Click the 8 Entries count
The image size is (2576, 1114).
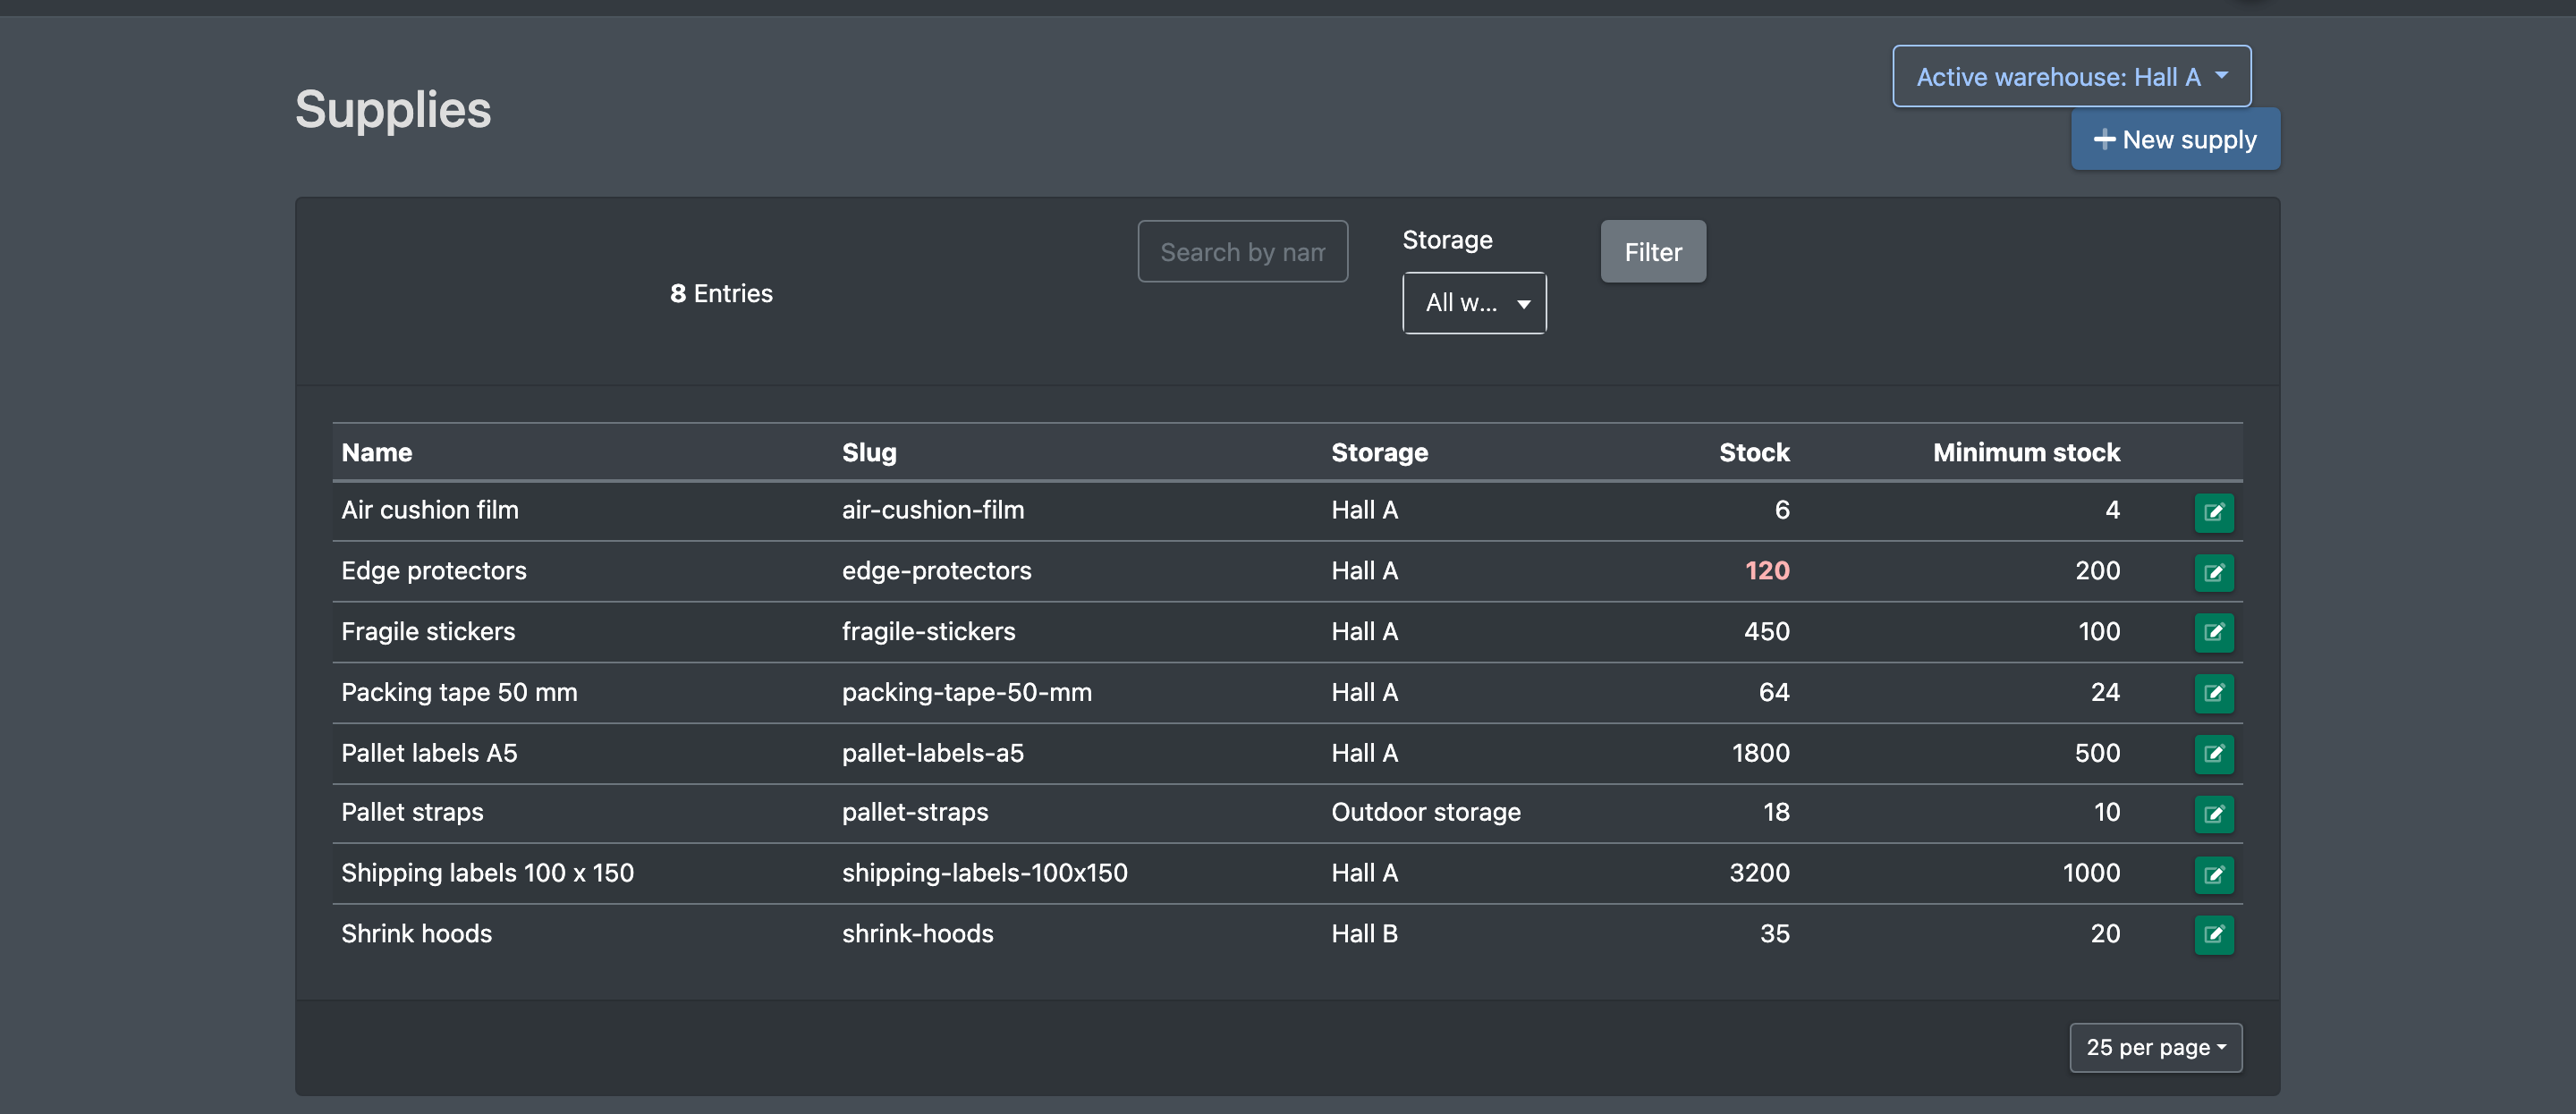click(720, 293)
